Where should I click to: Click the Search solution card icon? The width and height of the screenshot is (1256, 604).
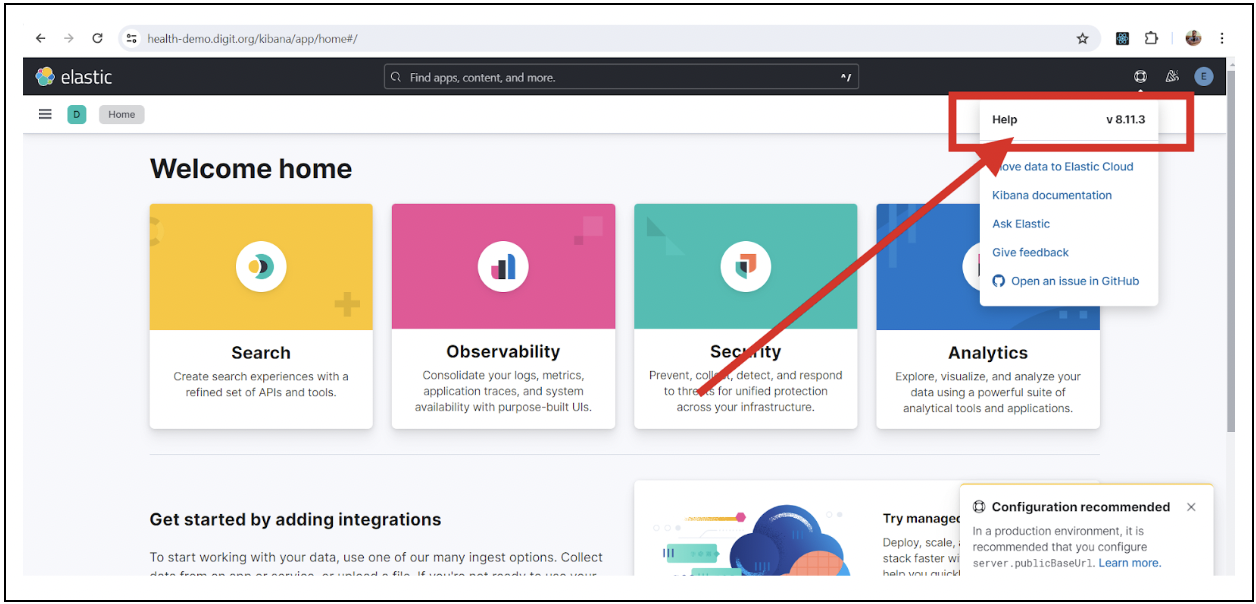[261, 267]
